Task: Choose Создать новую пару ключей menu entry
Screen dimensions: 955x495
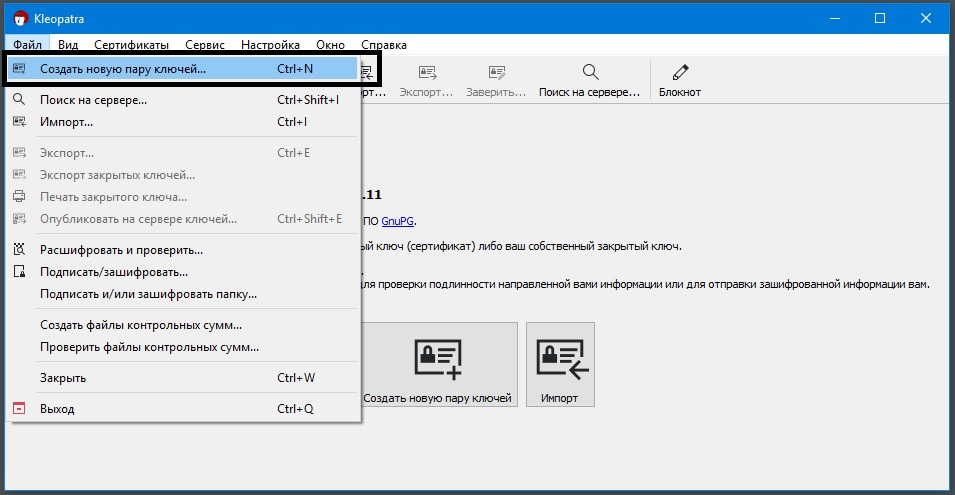Action: pyautogui.click(x=182, y=69)
